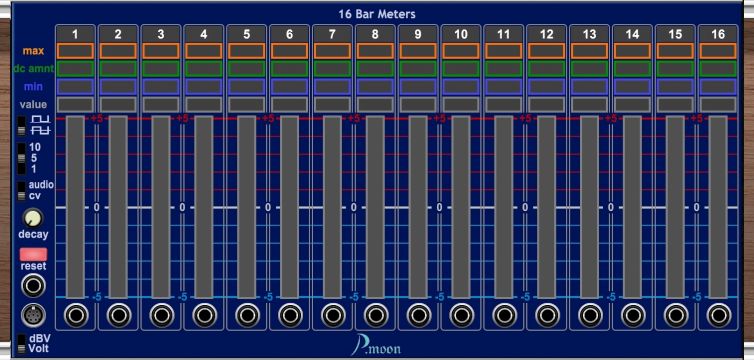
Task: Click the bar meter of channel 8
Action: pos(375,207)
